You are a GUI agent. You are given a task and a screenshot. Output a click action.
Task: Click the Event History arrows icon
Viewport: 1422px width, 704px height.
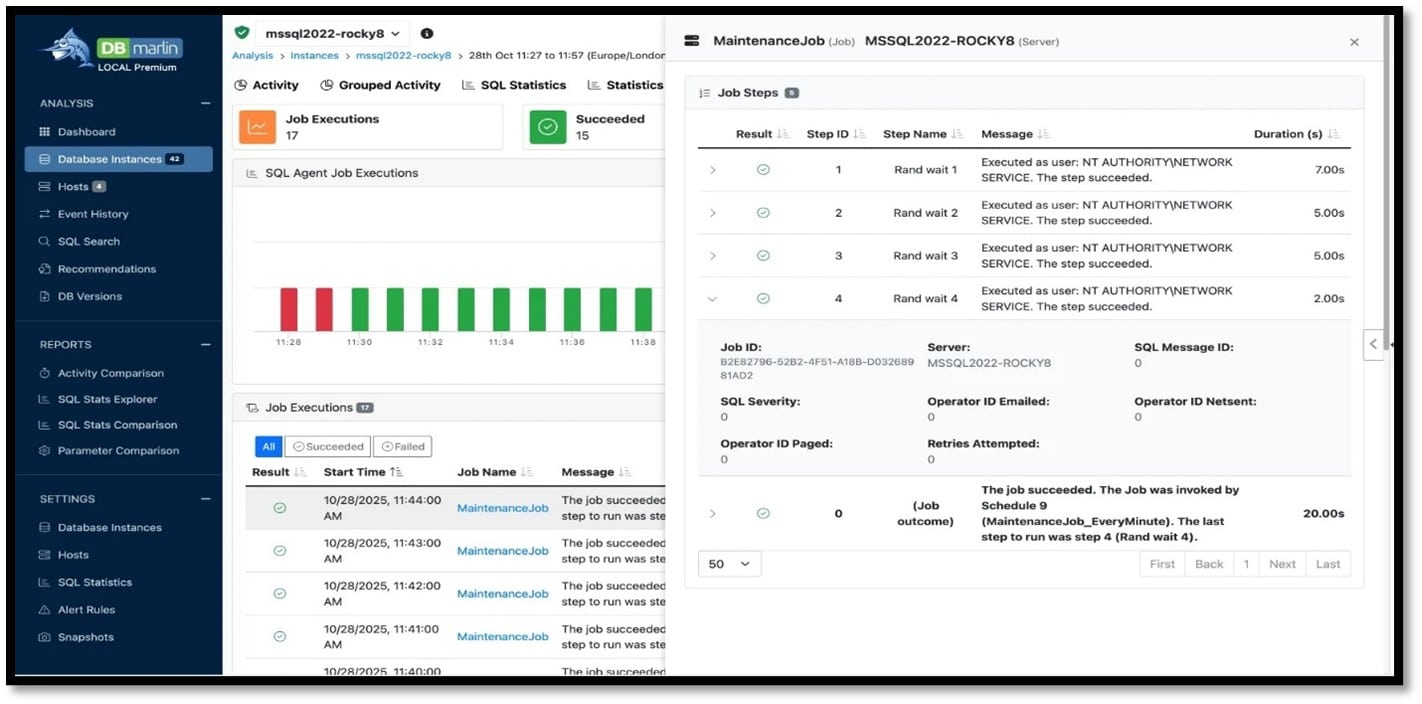[44, 214]
